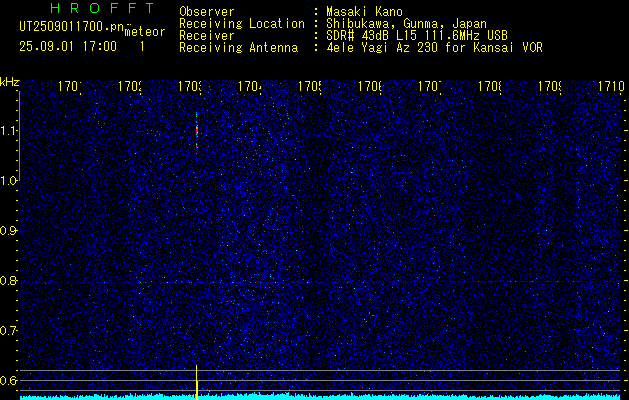Click the 0.8 kHz frequency label
629x400 pixels.
click(x=8, y=280)
